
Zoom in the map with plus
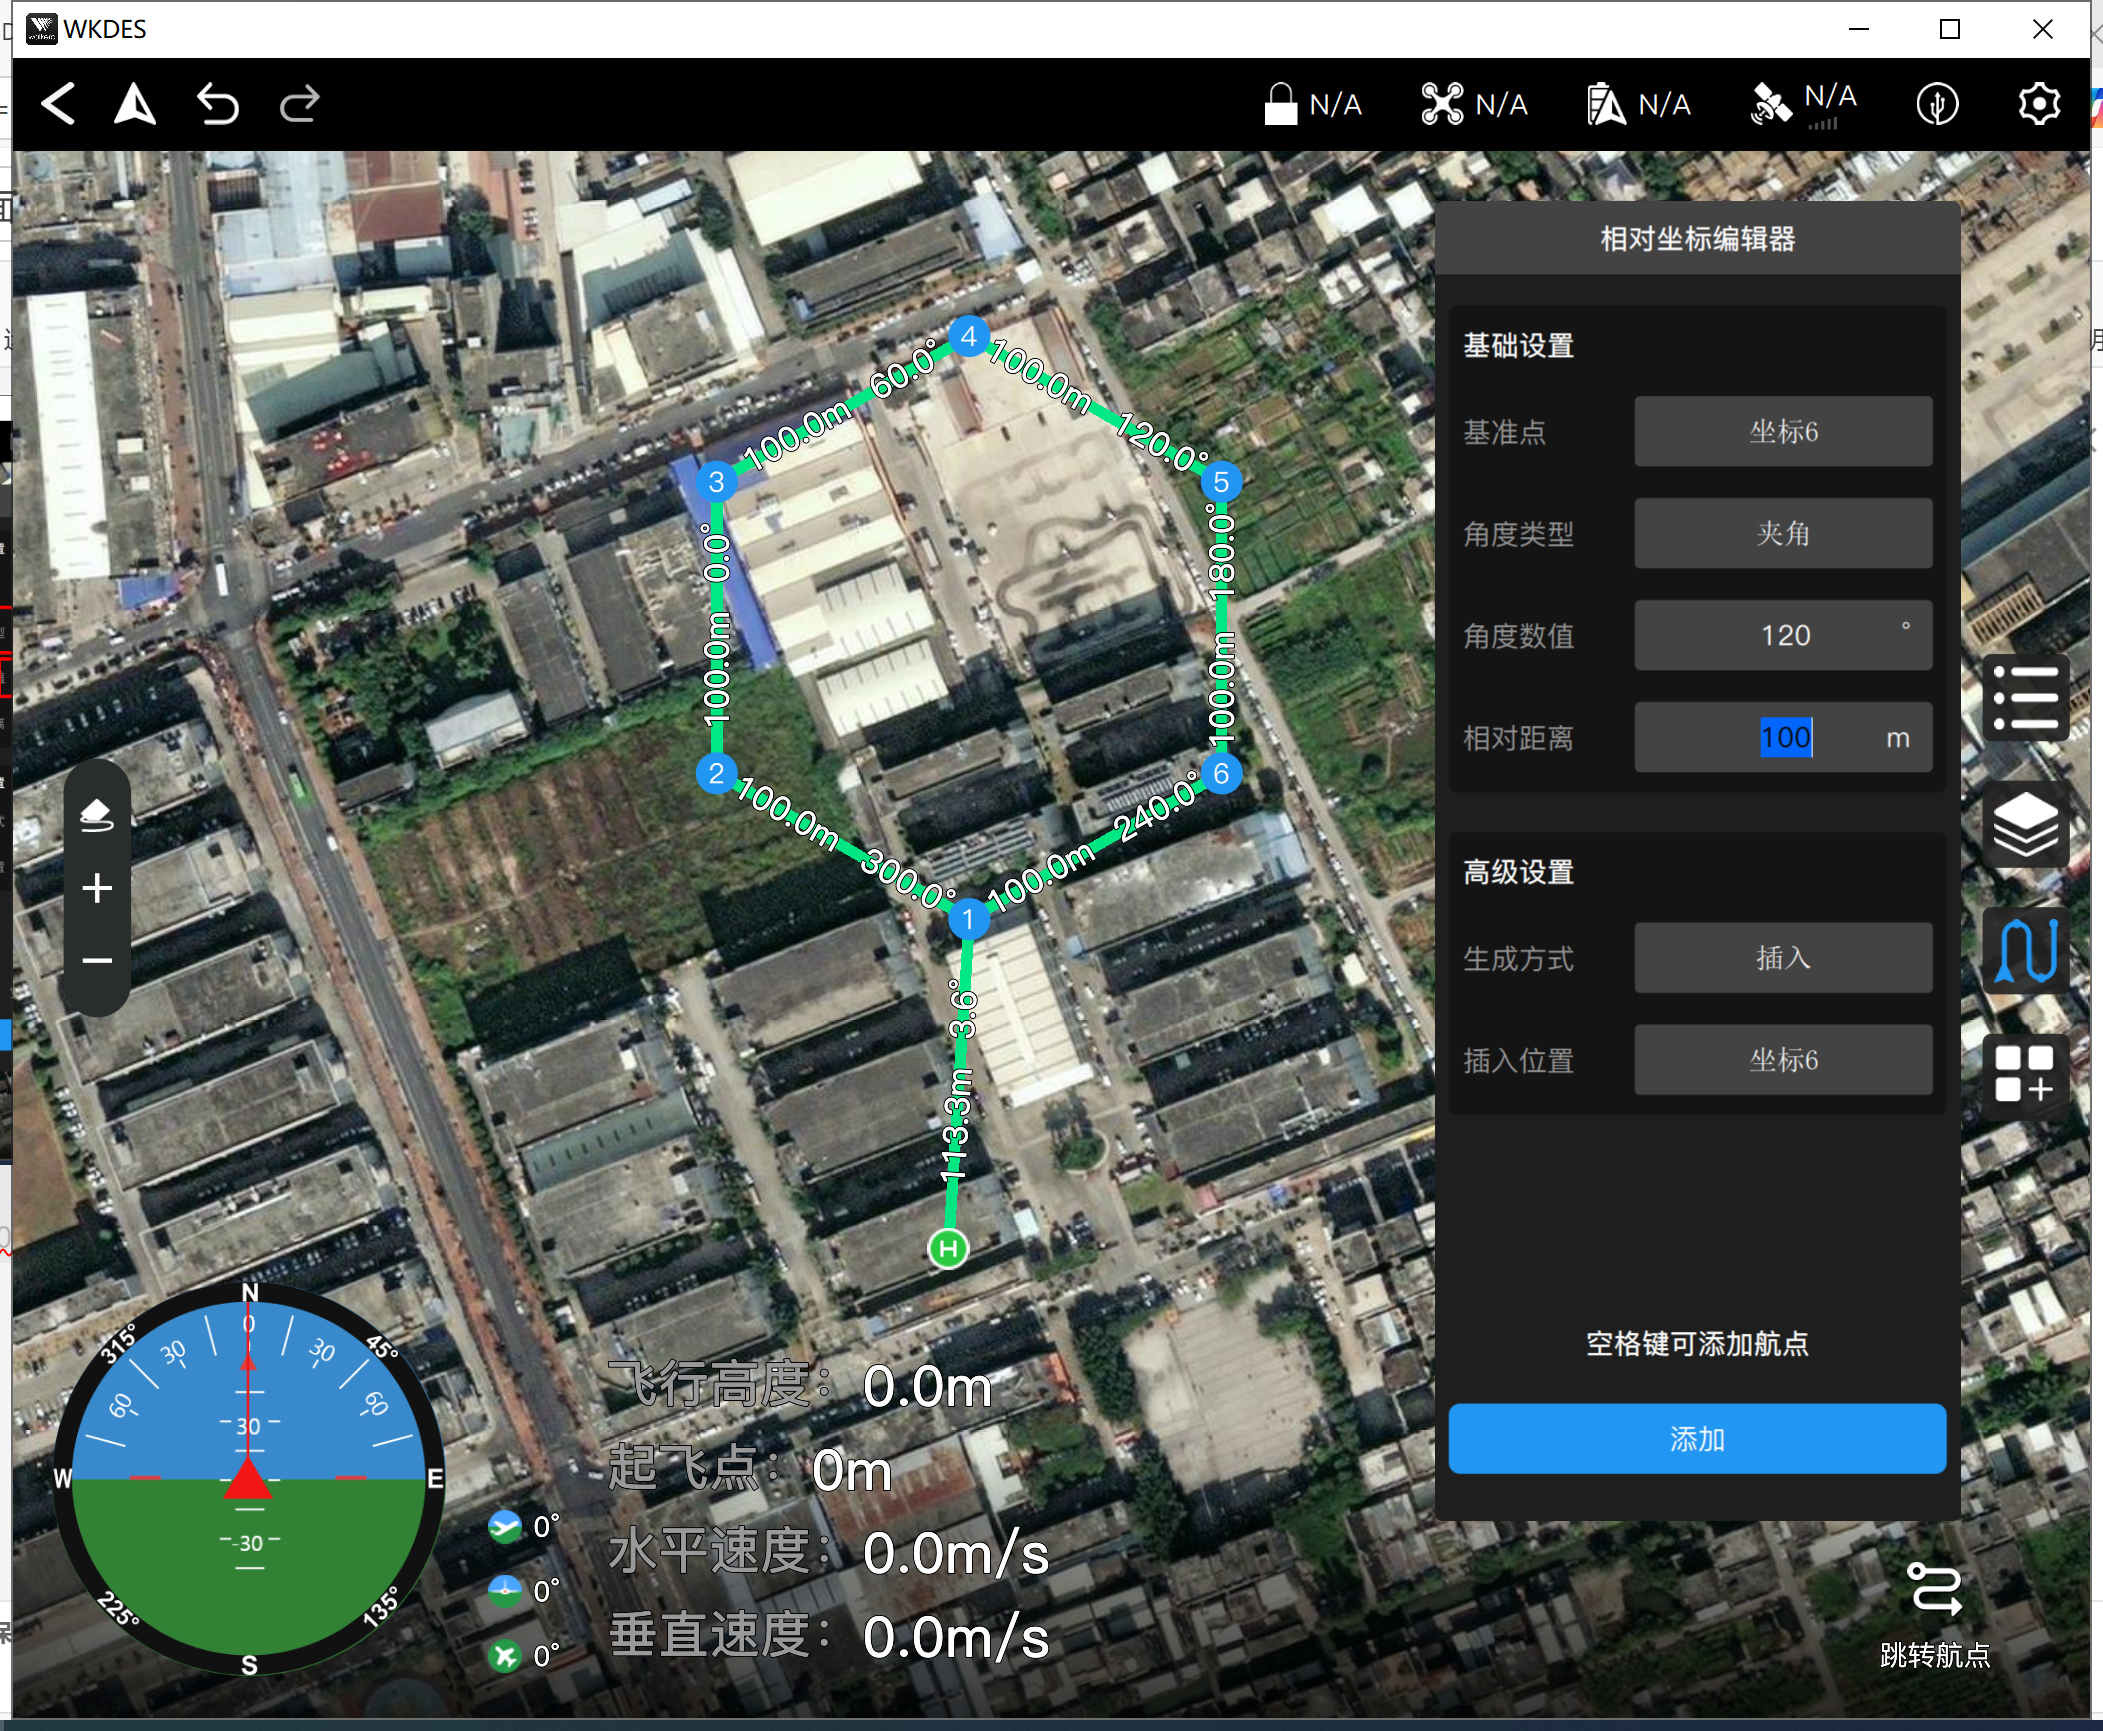[x=97, y=888]
